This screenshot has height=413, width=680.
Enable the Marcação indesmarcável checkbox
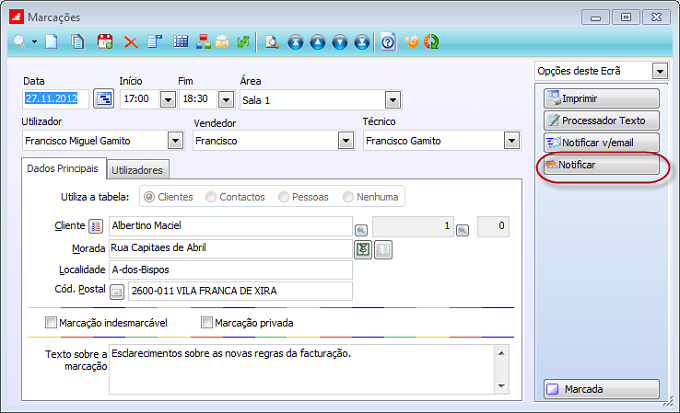pos(51,322)
